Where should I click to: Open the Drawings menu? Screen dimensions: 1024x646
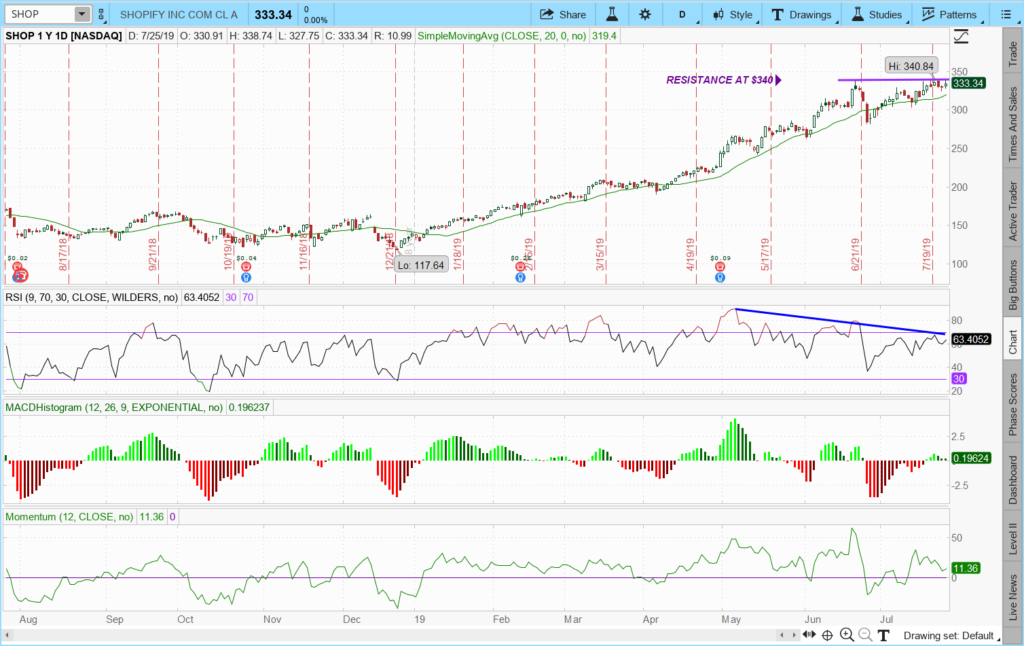pyautogui.click(x=801, y=15)
